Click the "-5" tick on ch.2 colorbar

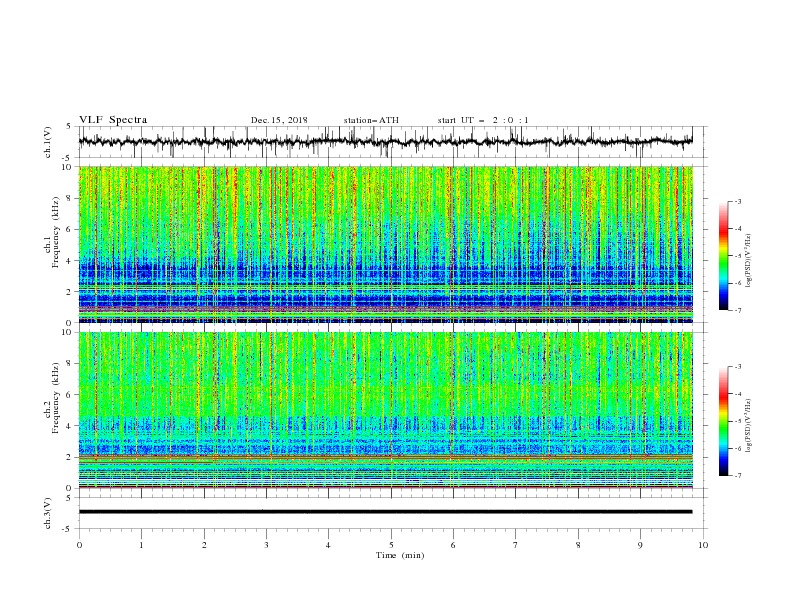[x=737, y=421]
